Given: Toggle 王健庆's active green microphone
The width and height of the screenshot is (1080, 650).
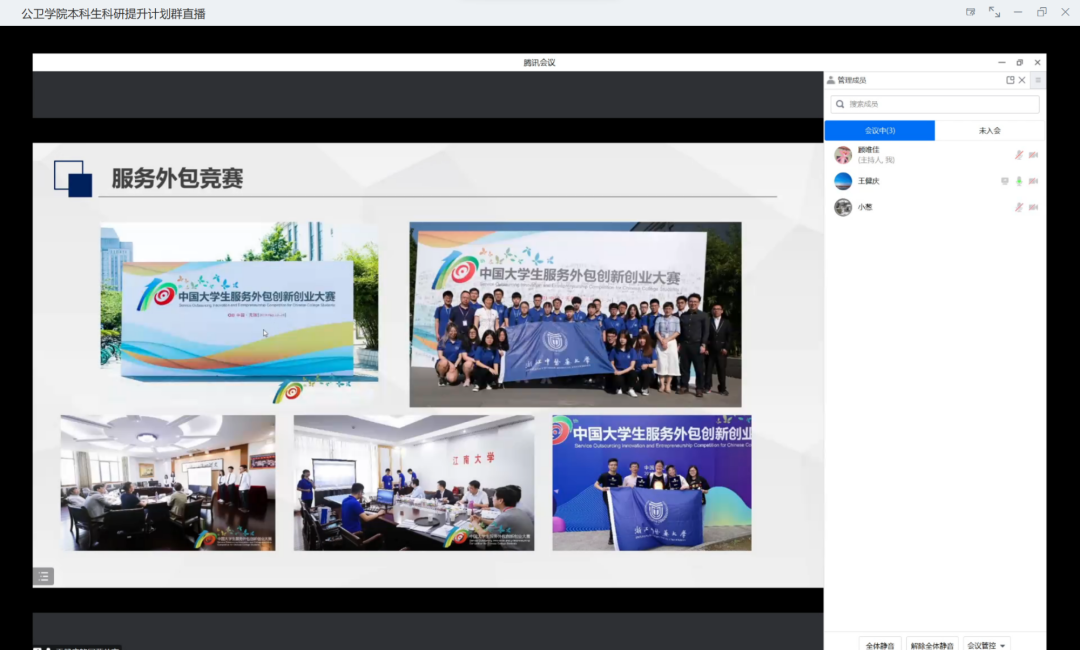Looking at the screenshot, I should pos(1019,181).
